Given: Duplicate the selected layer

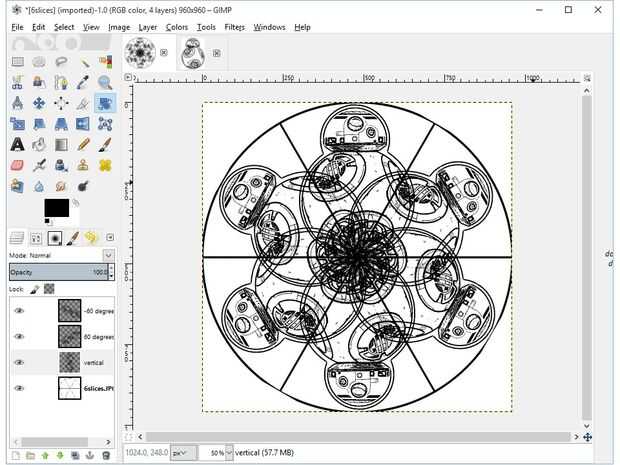Looking at the screenshot, I should coord(75,456).
